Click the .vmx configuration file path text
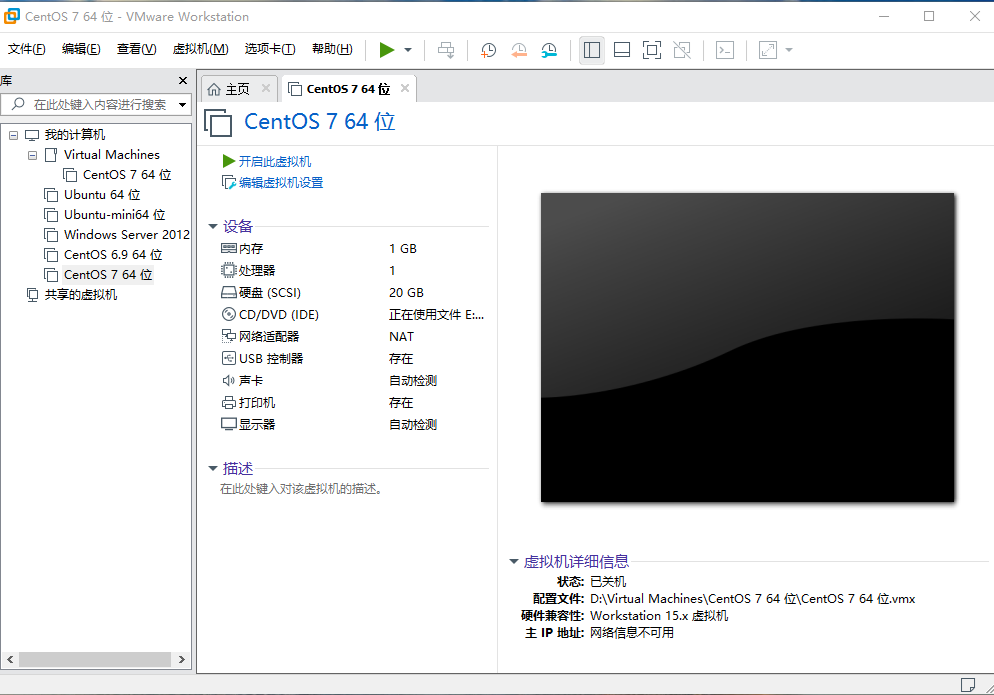 pyautogui.click(x=752, y=599)
